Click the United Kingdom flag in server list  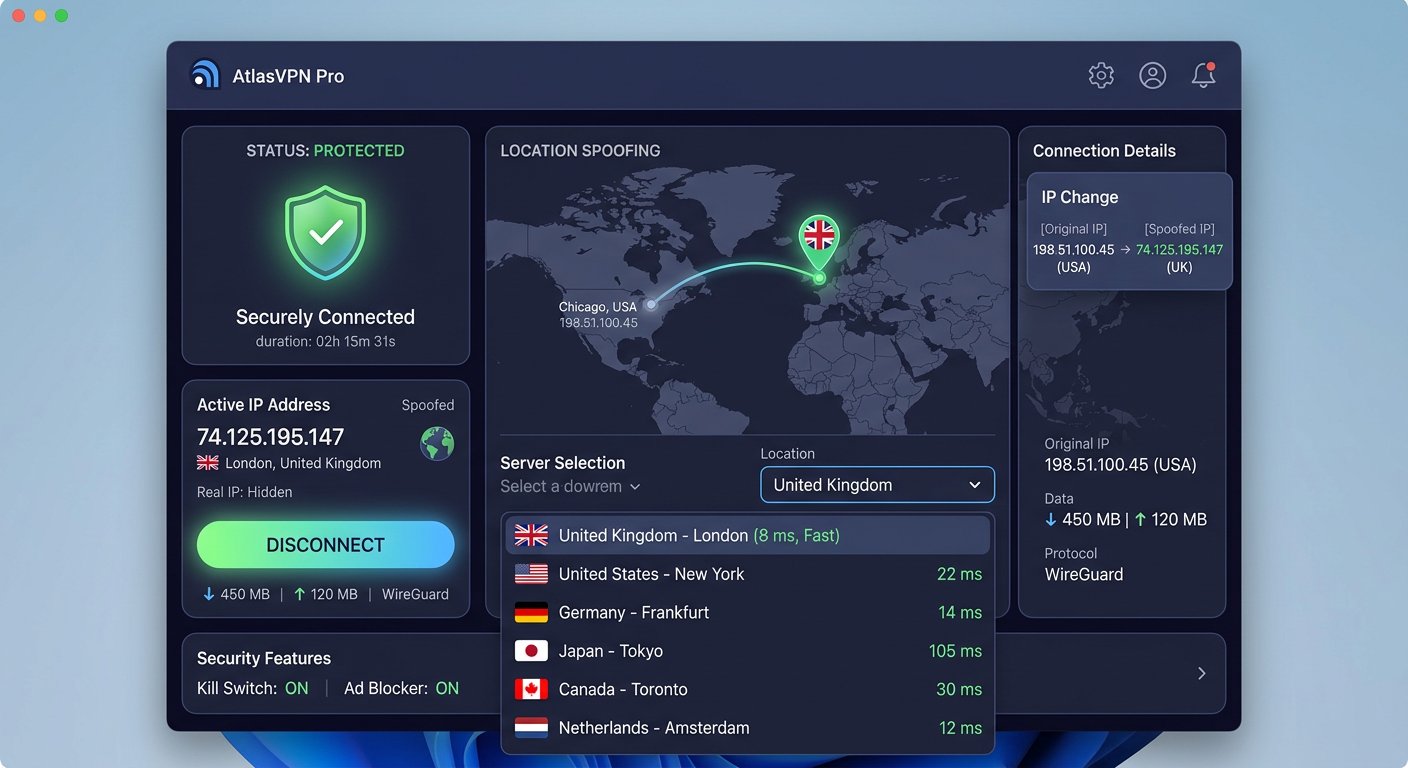tap(531, 535)
